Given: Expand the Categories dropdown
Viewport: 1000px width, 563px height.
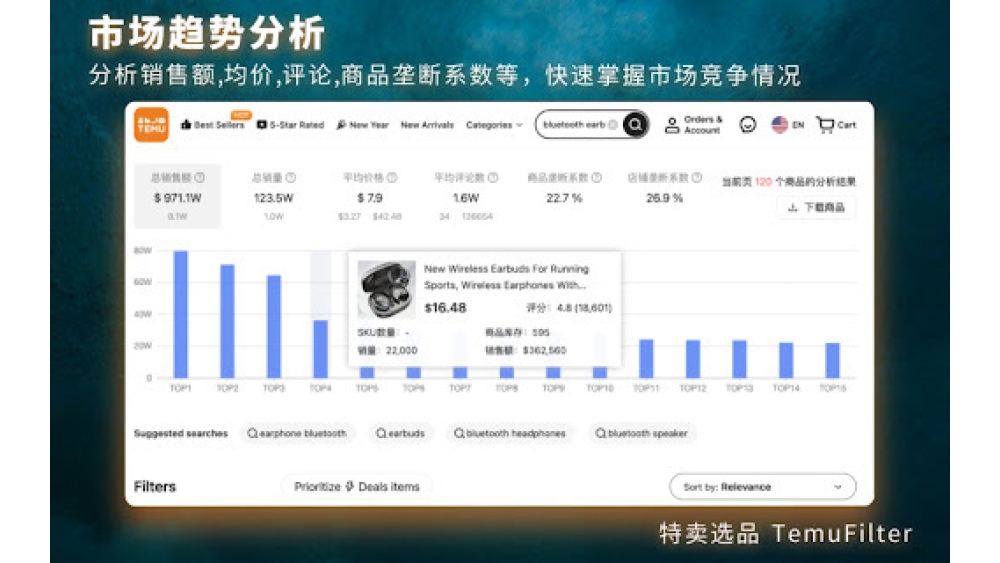Looking at the screenshot, I should (x=494, y=125).
